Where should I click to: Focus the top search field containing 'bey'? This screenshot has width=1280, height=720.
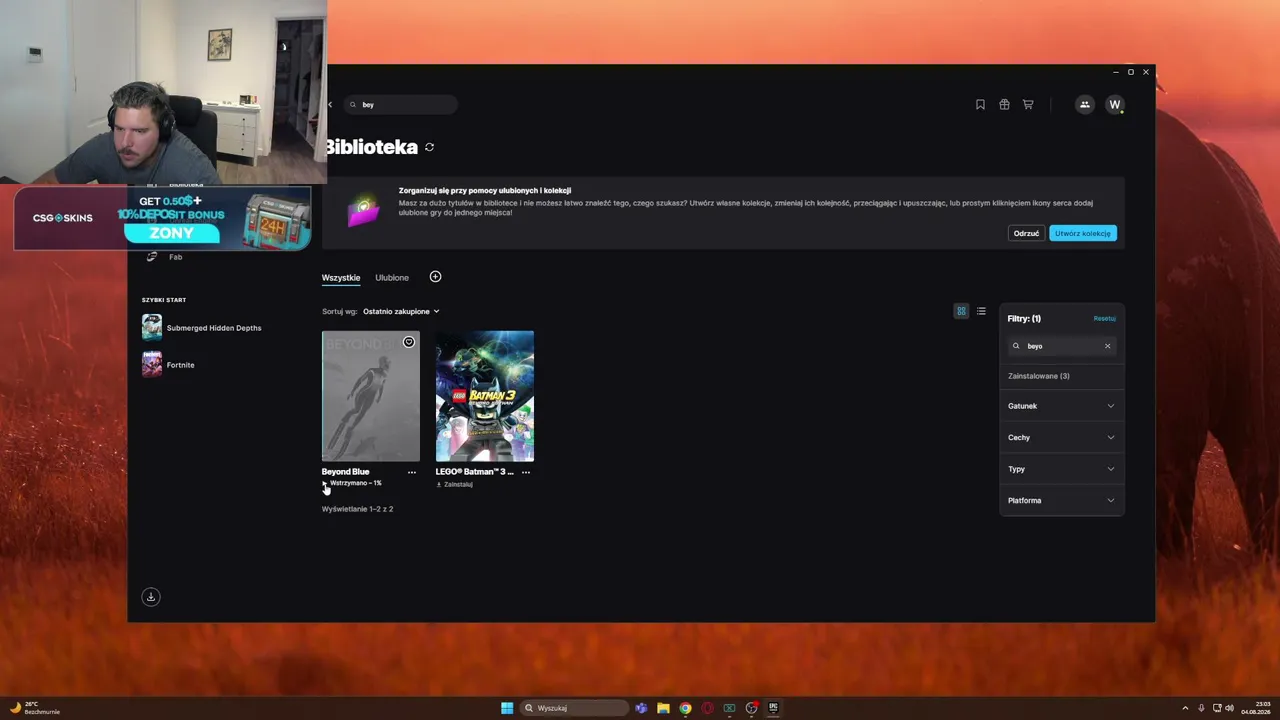402,104
